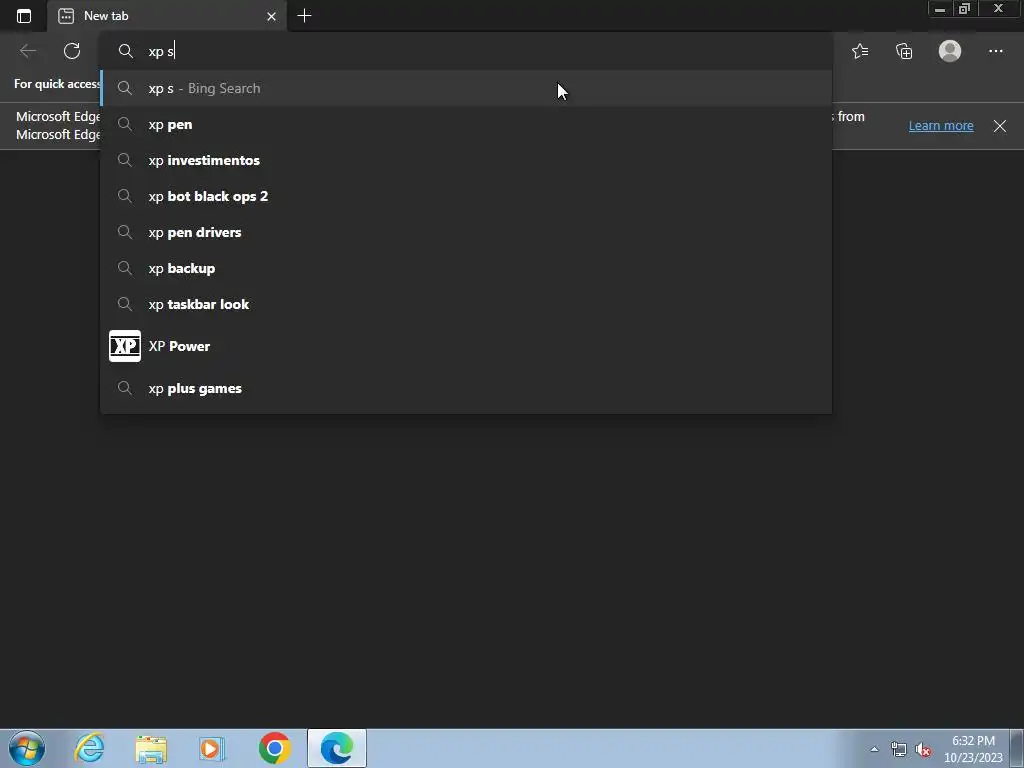Launch Internet Explorer from the taskbar
This screenshot has height=768, width=1024.
tap(89, 748)
